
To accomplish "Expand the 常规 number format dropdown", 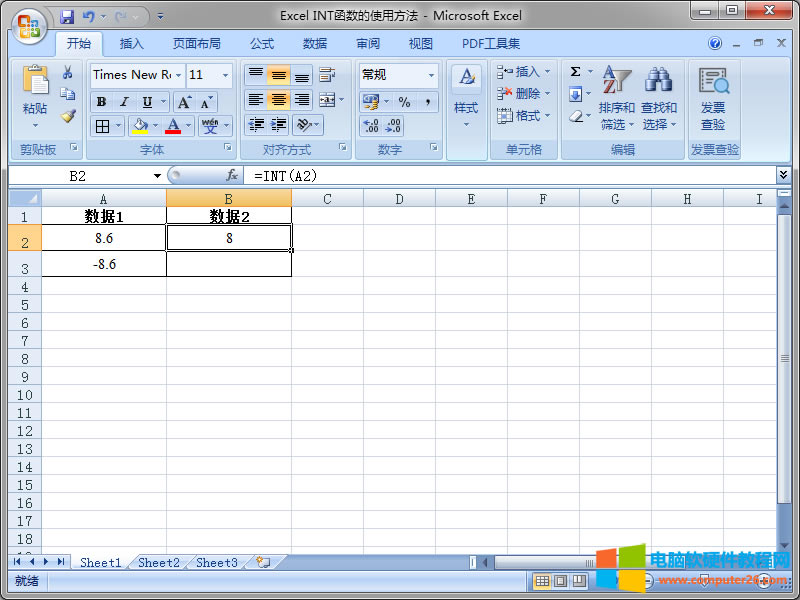I will (x=432, y=75).
